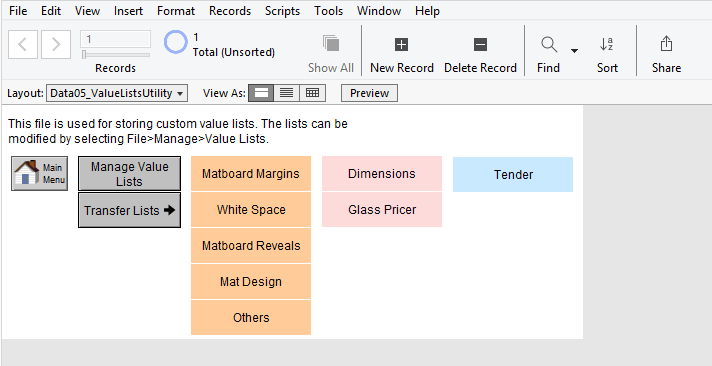Expand the Find options dropdown arrow

[x=574, y=50]
